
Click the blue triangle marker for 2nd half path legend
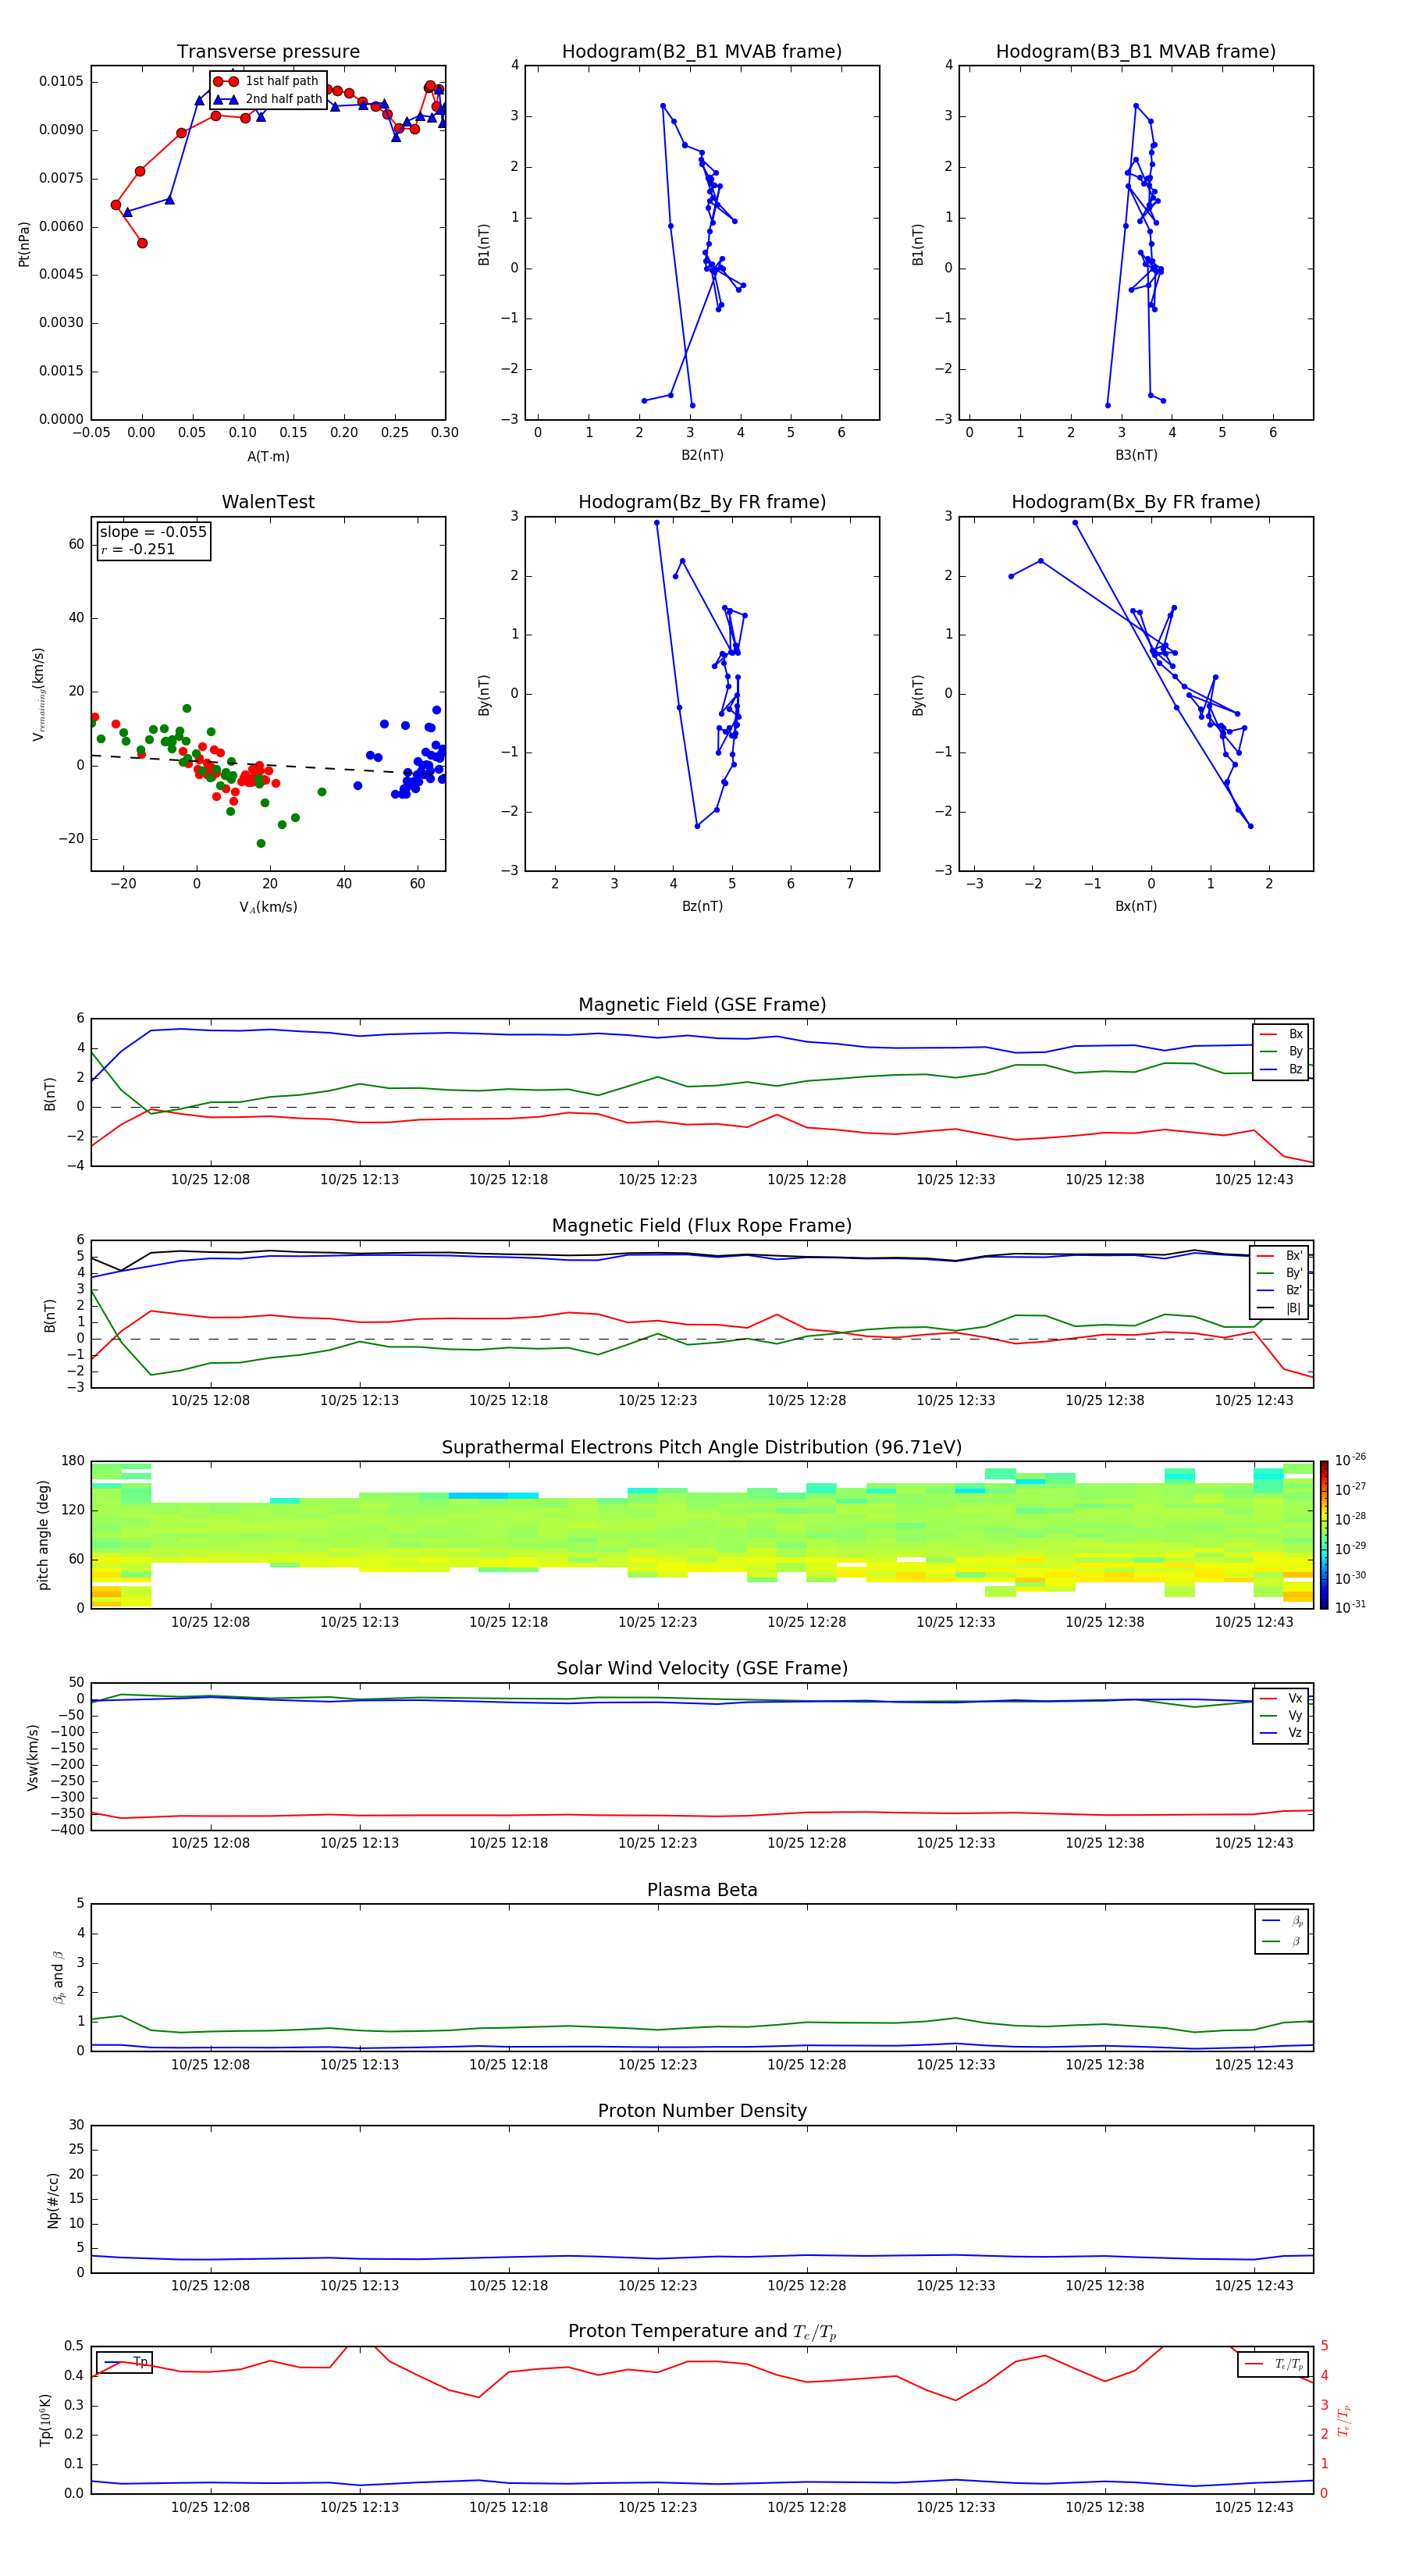point(225,99)
